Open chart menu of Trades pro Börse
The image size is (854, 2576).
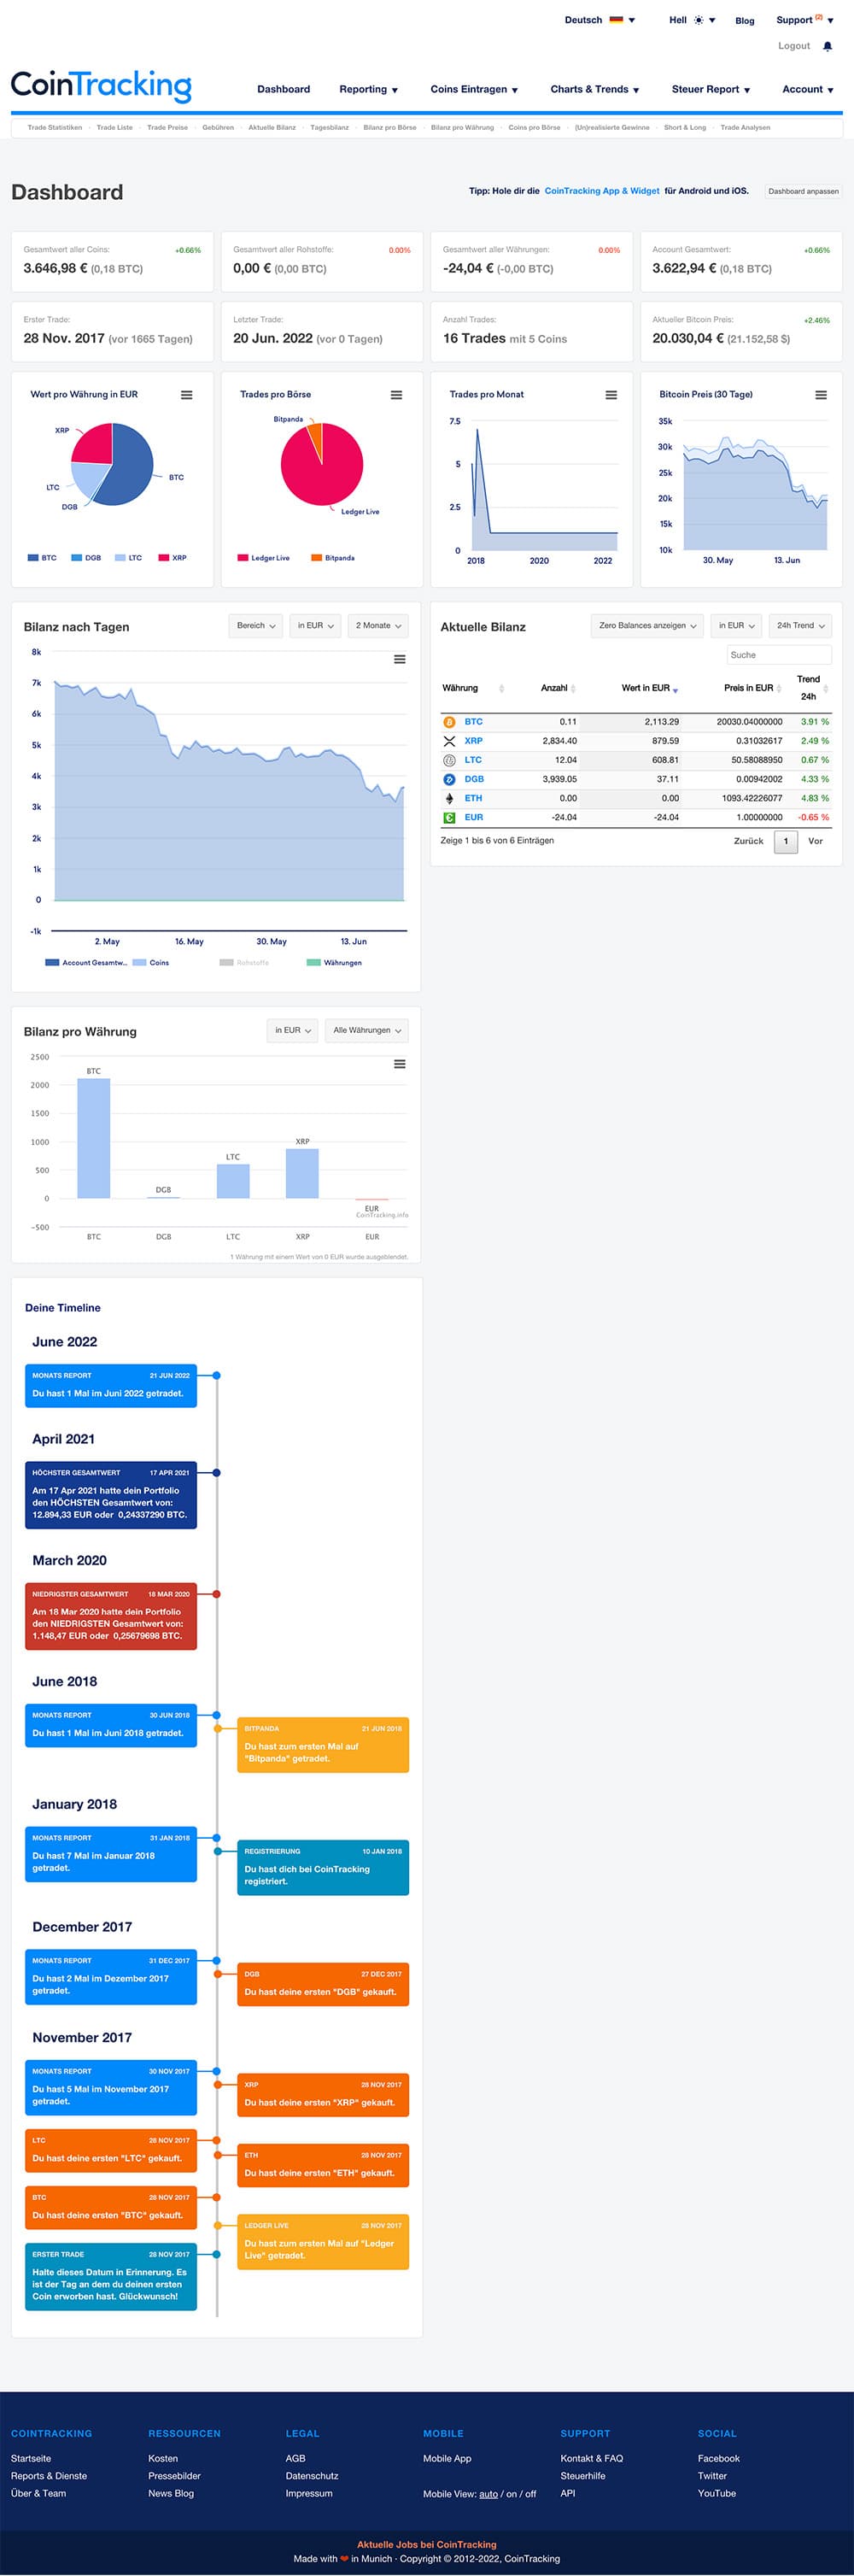coord(396,395)
